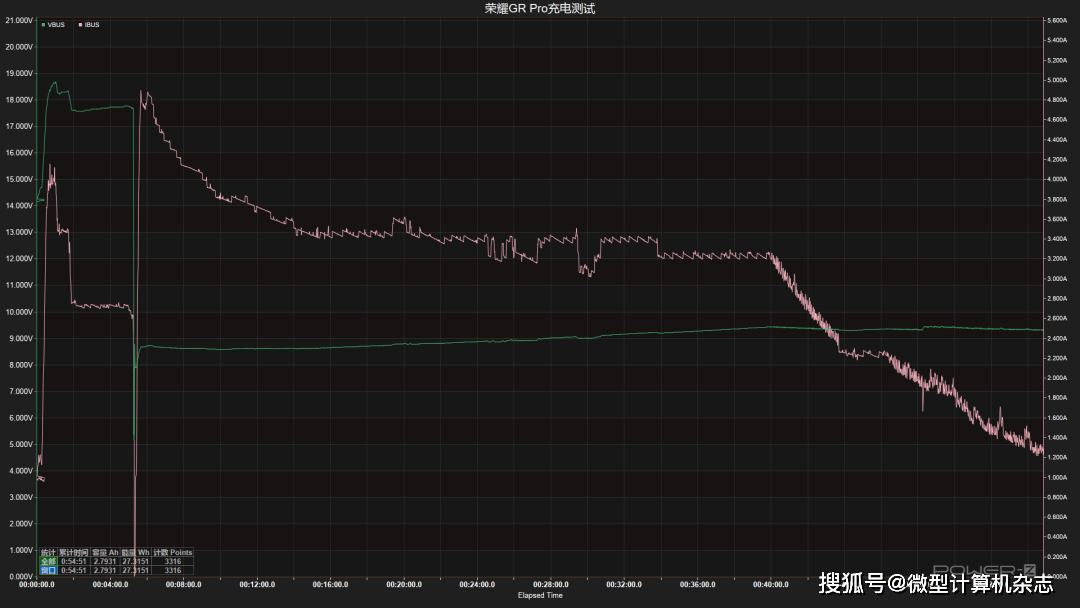This screenshot has width=1080, height=608.
Task: Click the 5.000V voltage axis tick
Action: tap(21, 444)
